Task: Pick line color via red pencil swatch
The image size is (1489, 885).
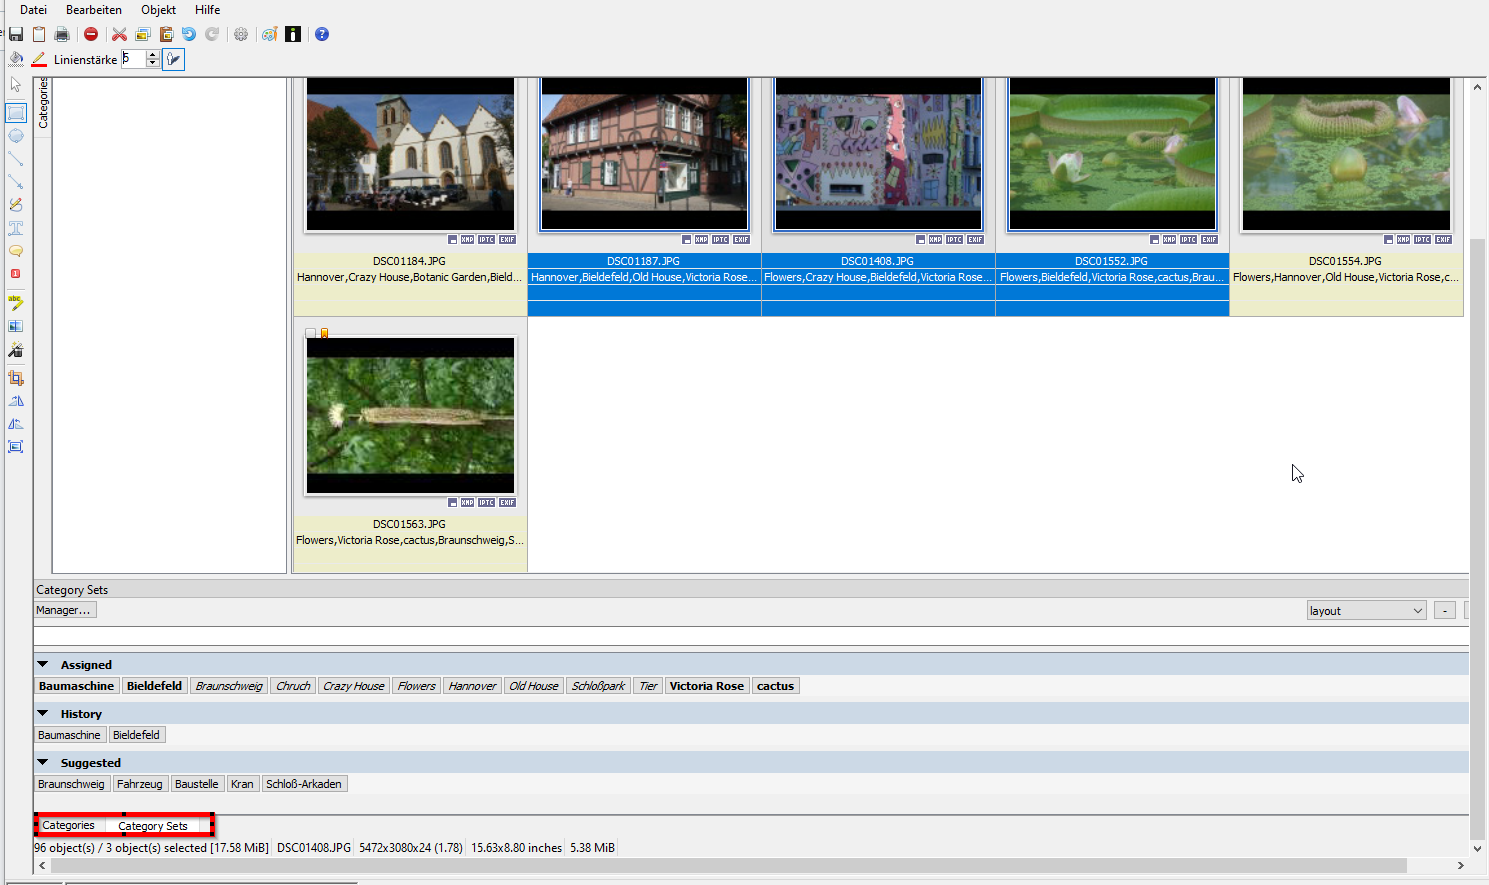Action: (x=39, y=60)
